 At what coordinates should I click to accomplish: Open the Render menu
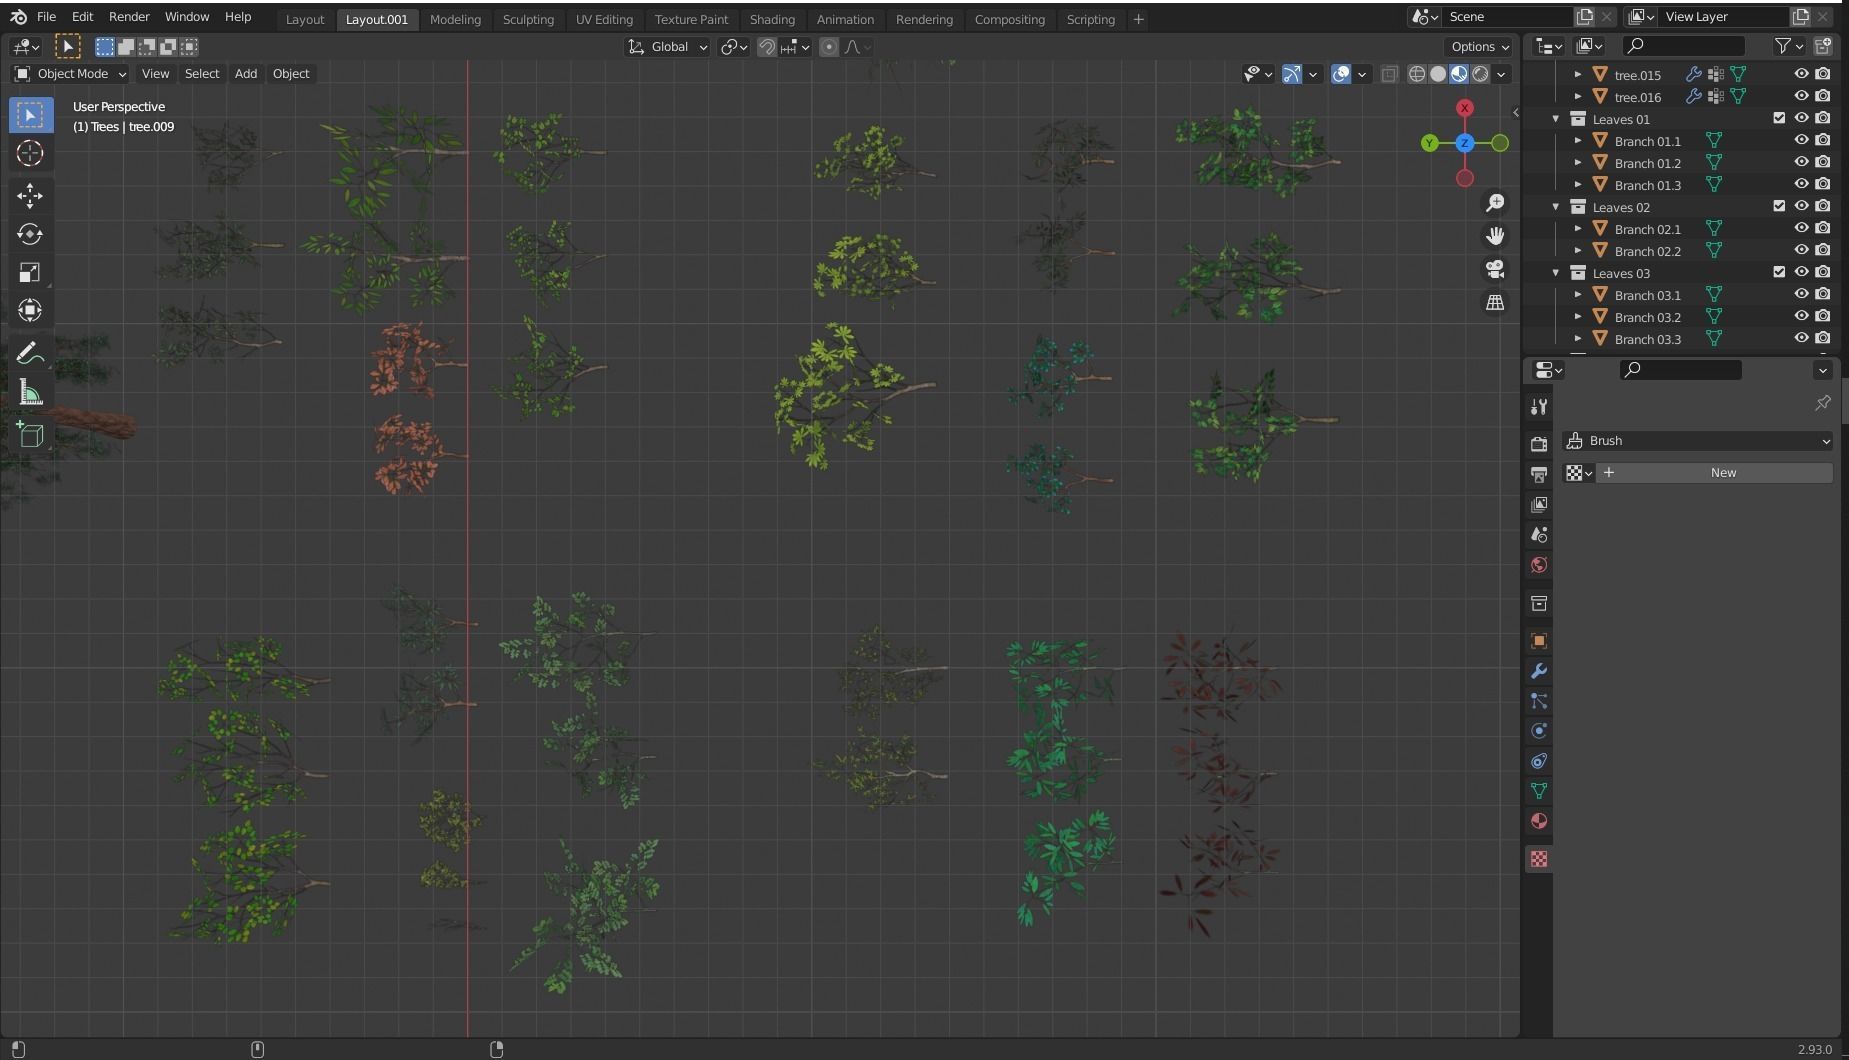tap(127, 16)
